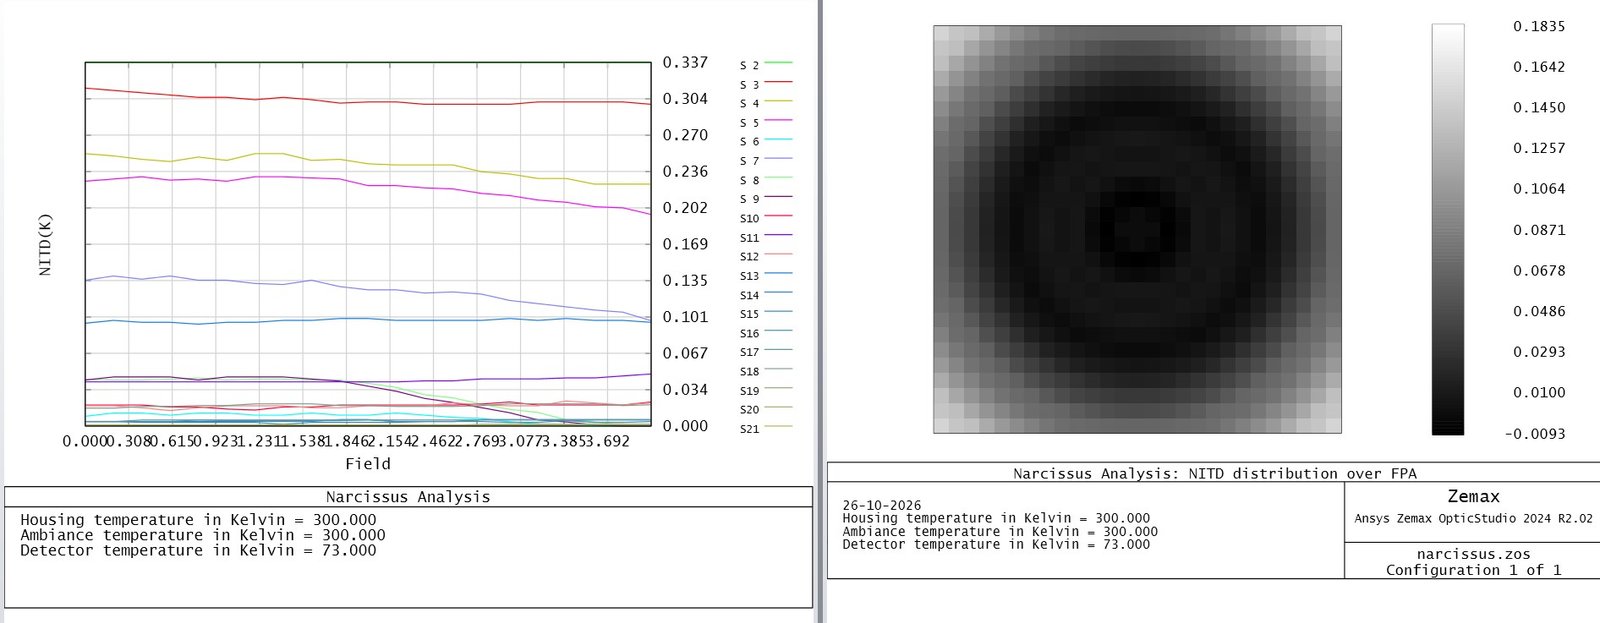Click legend entry S19

coord(766,390)
